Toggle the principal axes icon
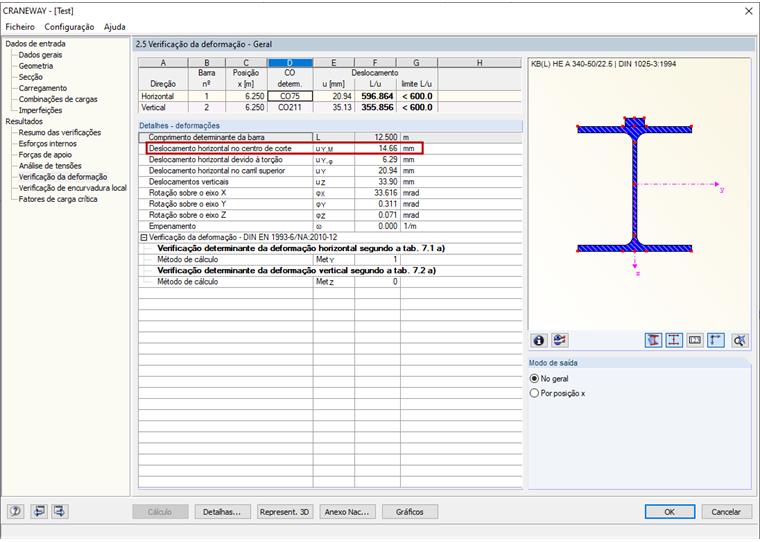The height and width of the screenshot is (542, 760). 716,340
